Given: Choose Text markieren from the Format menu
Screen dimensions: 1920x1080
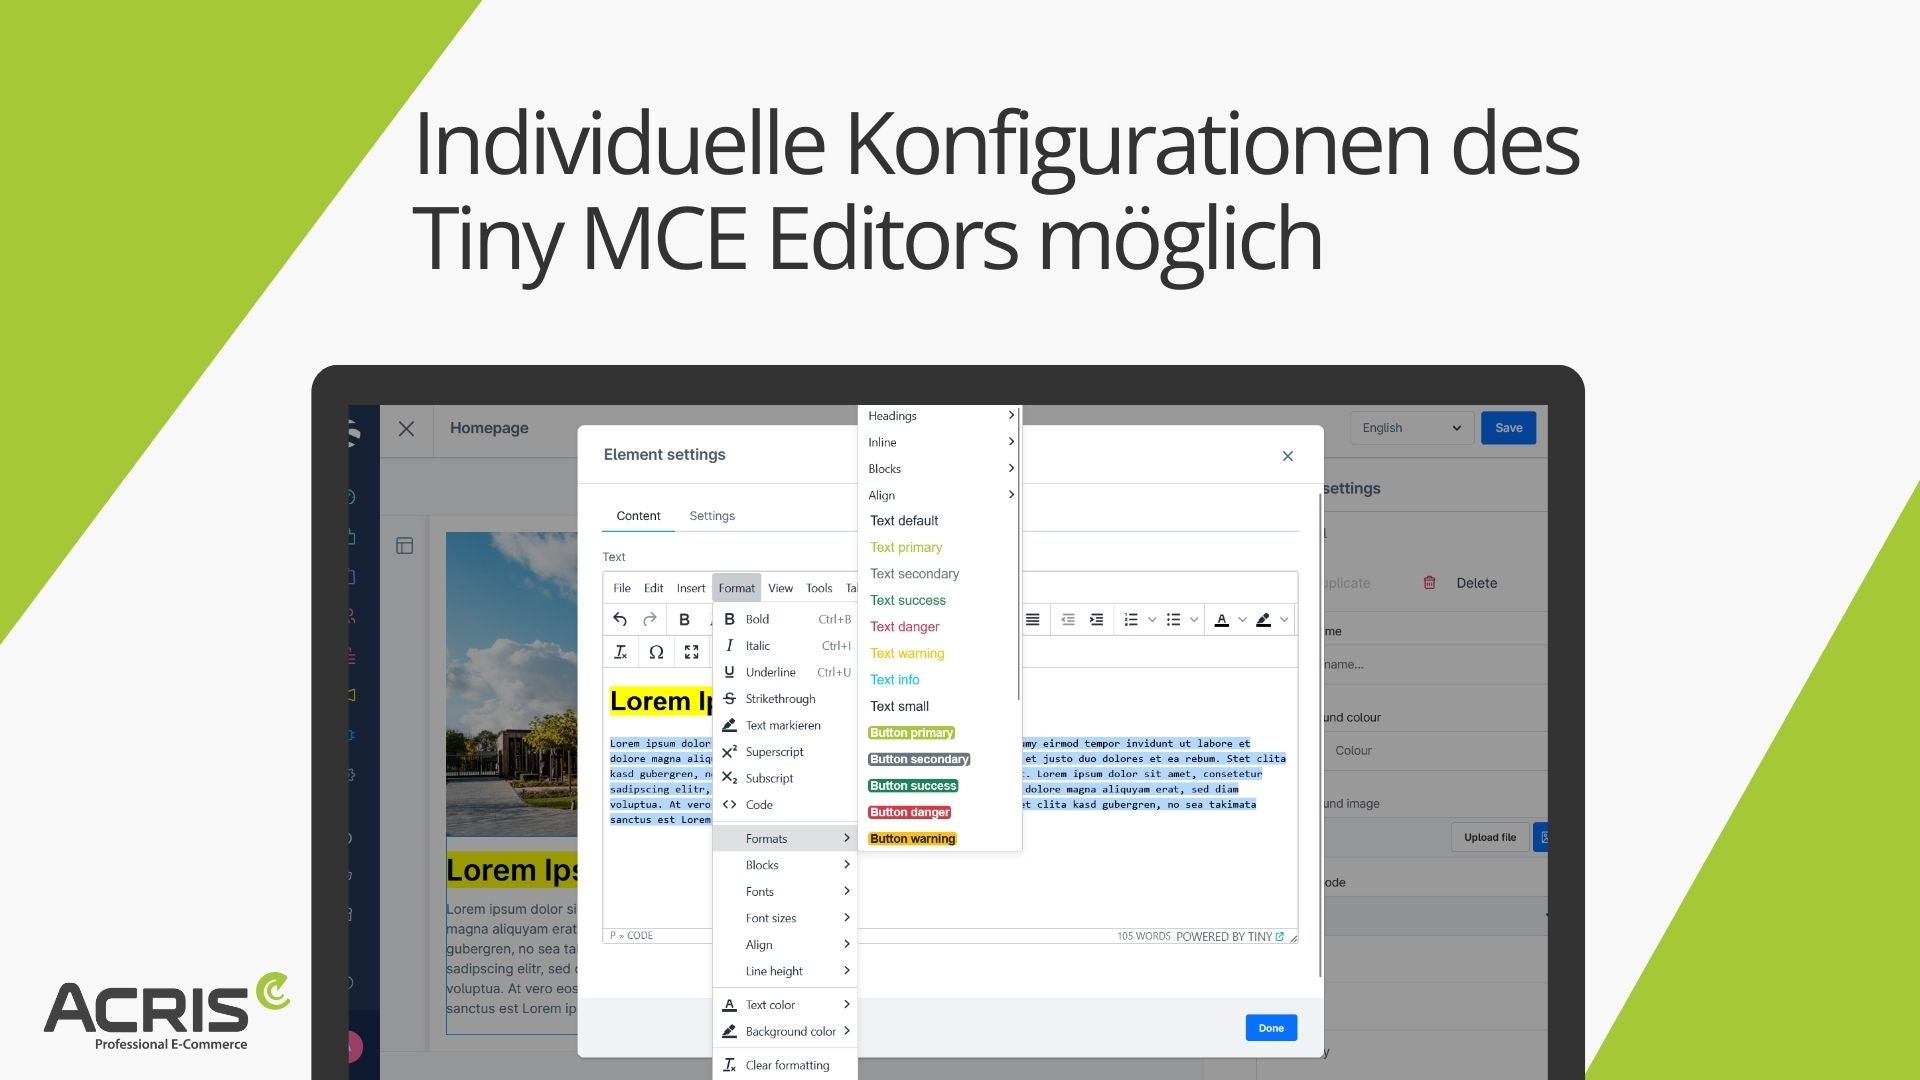Looking at the screenshot, I should pyautogui.click(x=785, y=726).
